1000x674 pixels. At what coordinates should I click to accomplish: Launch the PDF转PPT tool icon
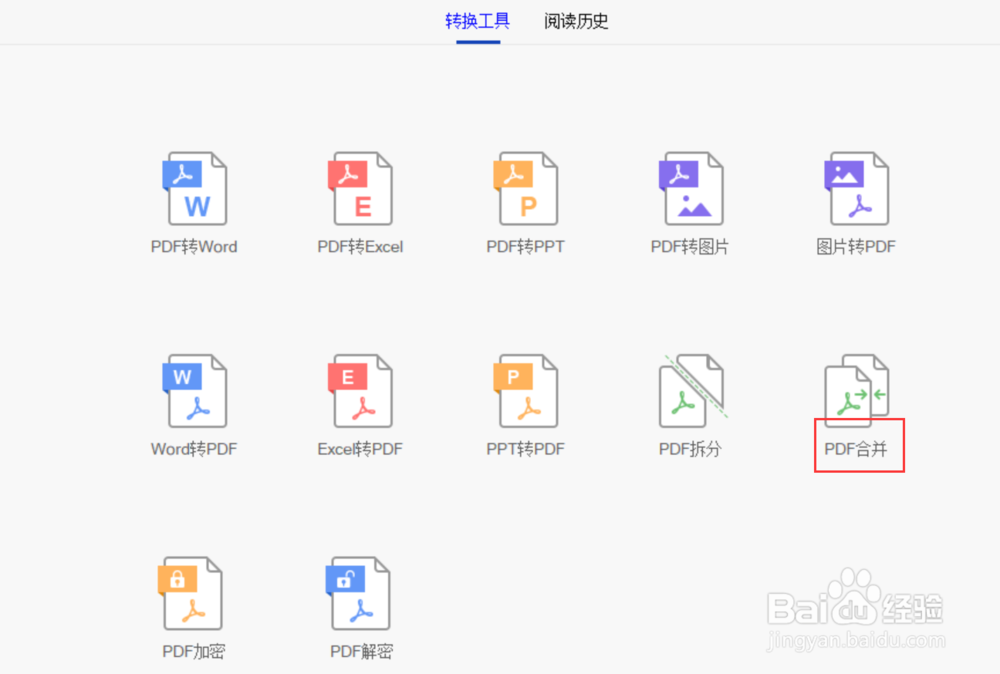(x=526, y=189)
